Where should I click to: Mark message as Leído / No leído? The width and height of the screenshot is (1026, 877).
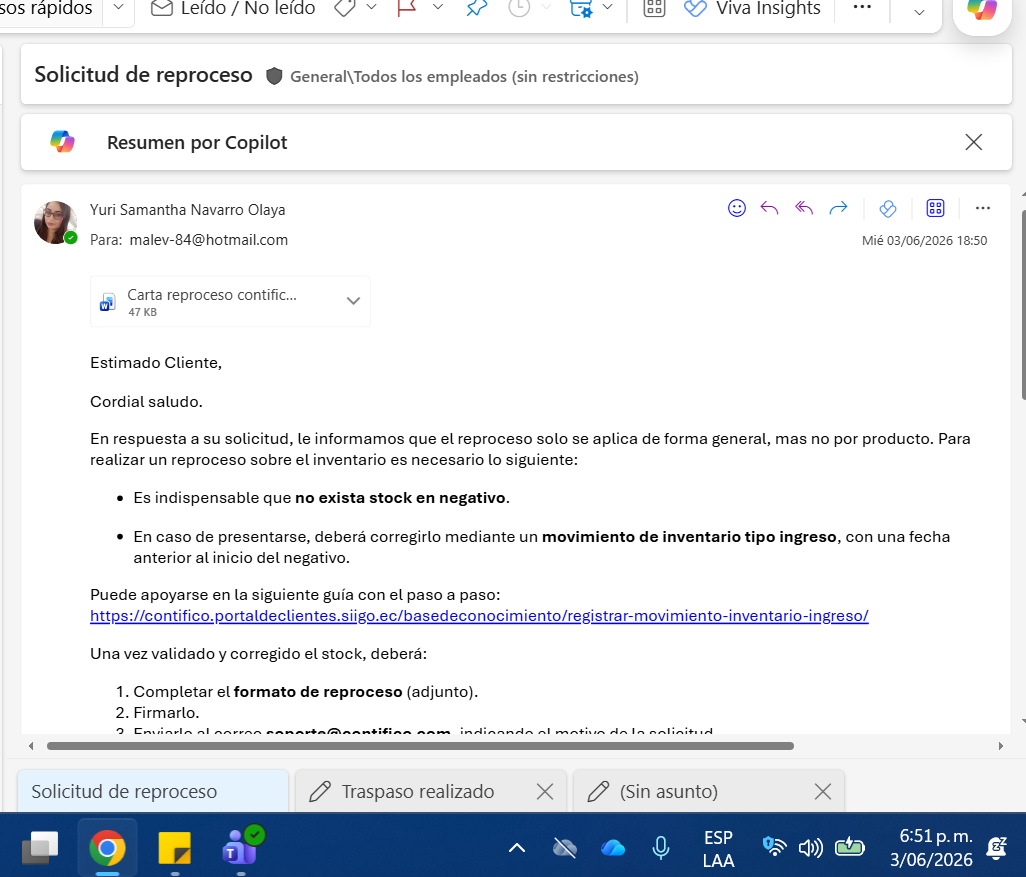point(233,8)
